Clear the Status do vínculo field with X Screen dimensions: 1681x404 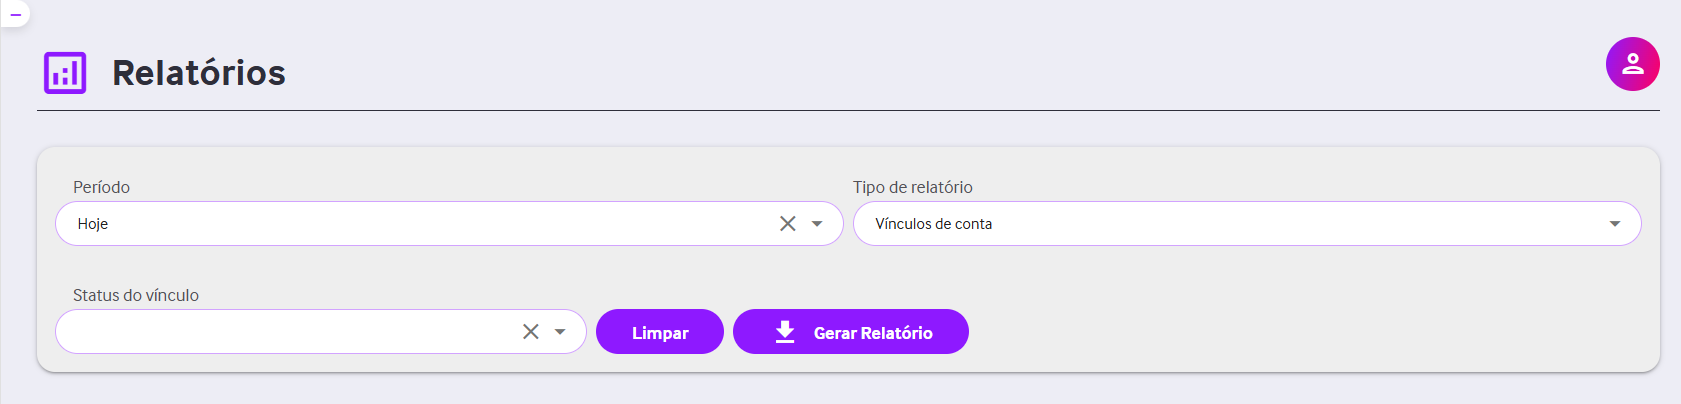tap(531, 332)
